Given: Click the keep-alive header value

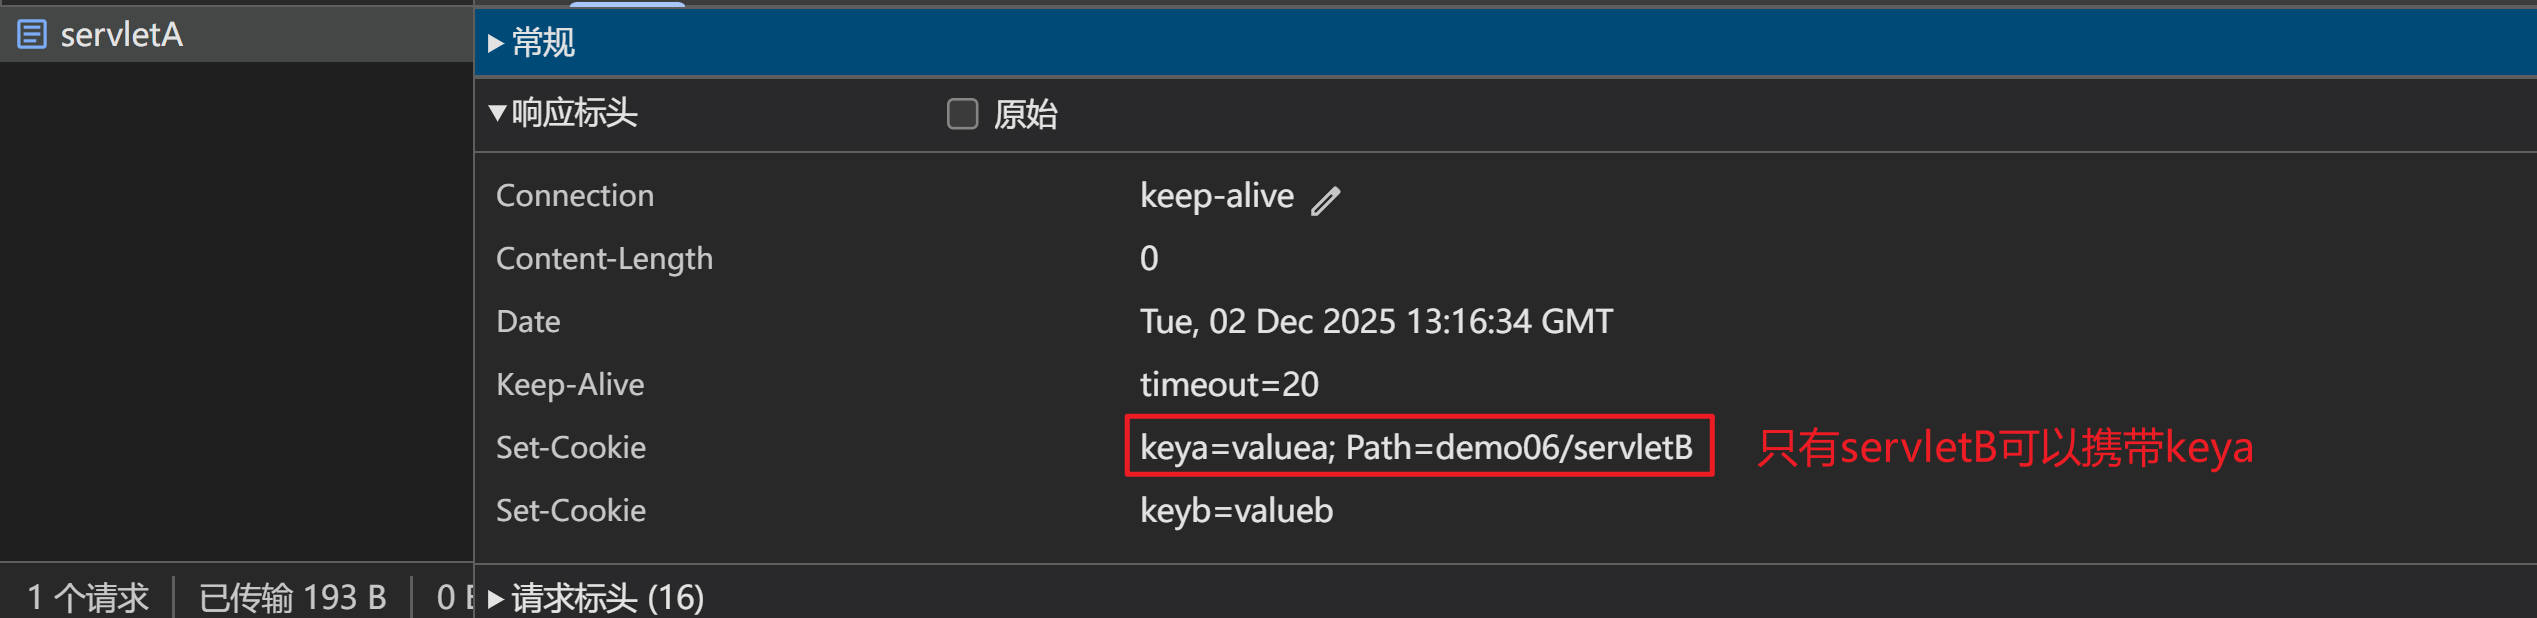Looking at the screenshot, I should click(1216, 195).
